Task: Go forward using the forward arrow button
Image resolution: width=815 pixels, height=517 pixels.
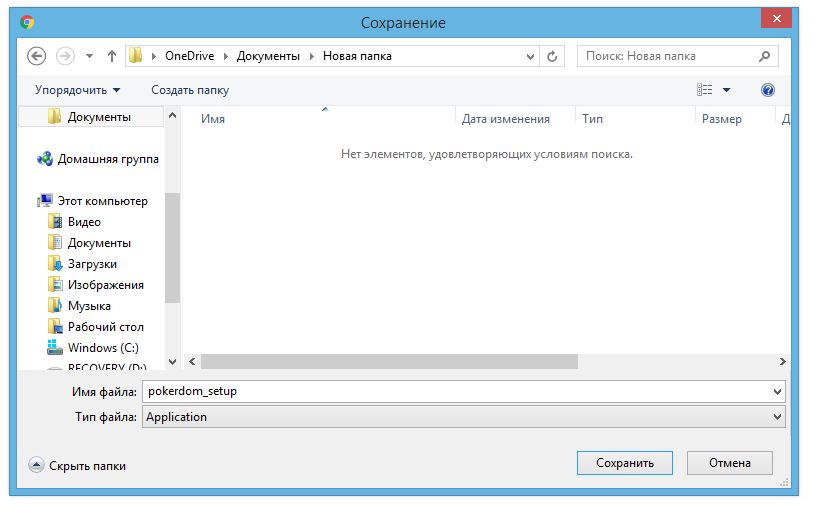Action: 65,56
